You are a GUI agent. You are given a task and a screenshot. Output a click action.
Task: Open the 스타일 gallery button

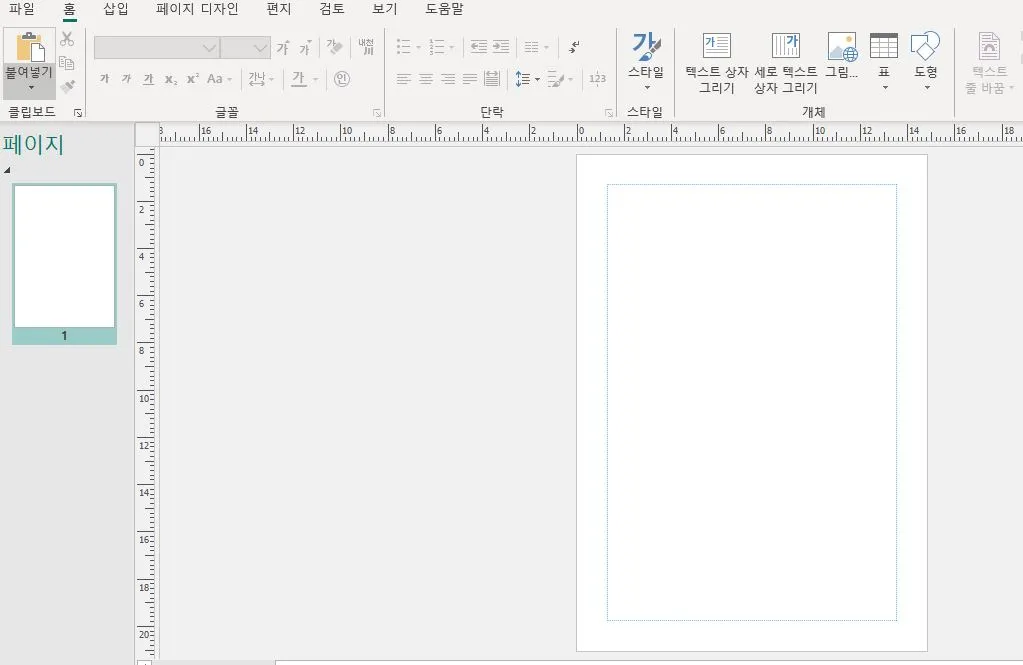point(646,62)
